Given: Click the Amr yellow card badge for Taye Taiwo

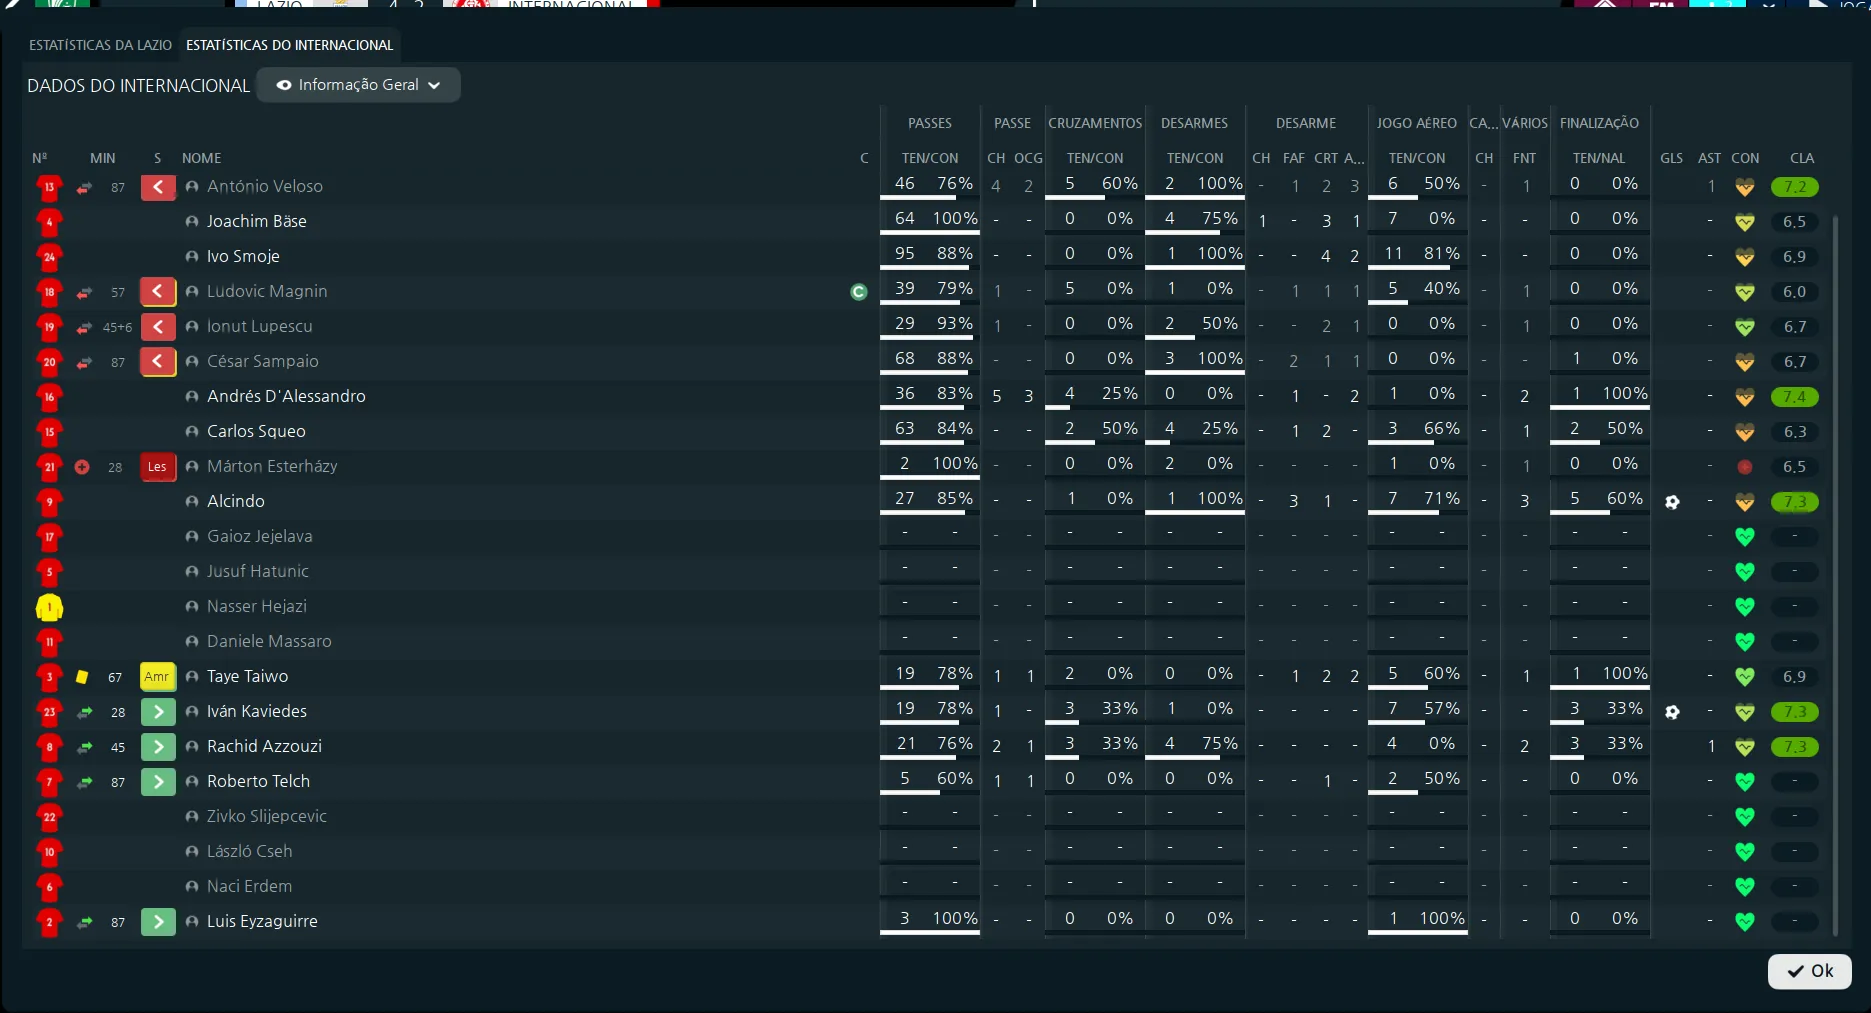Looking at the screenshot, I should [158, 677].
